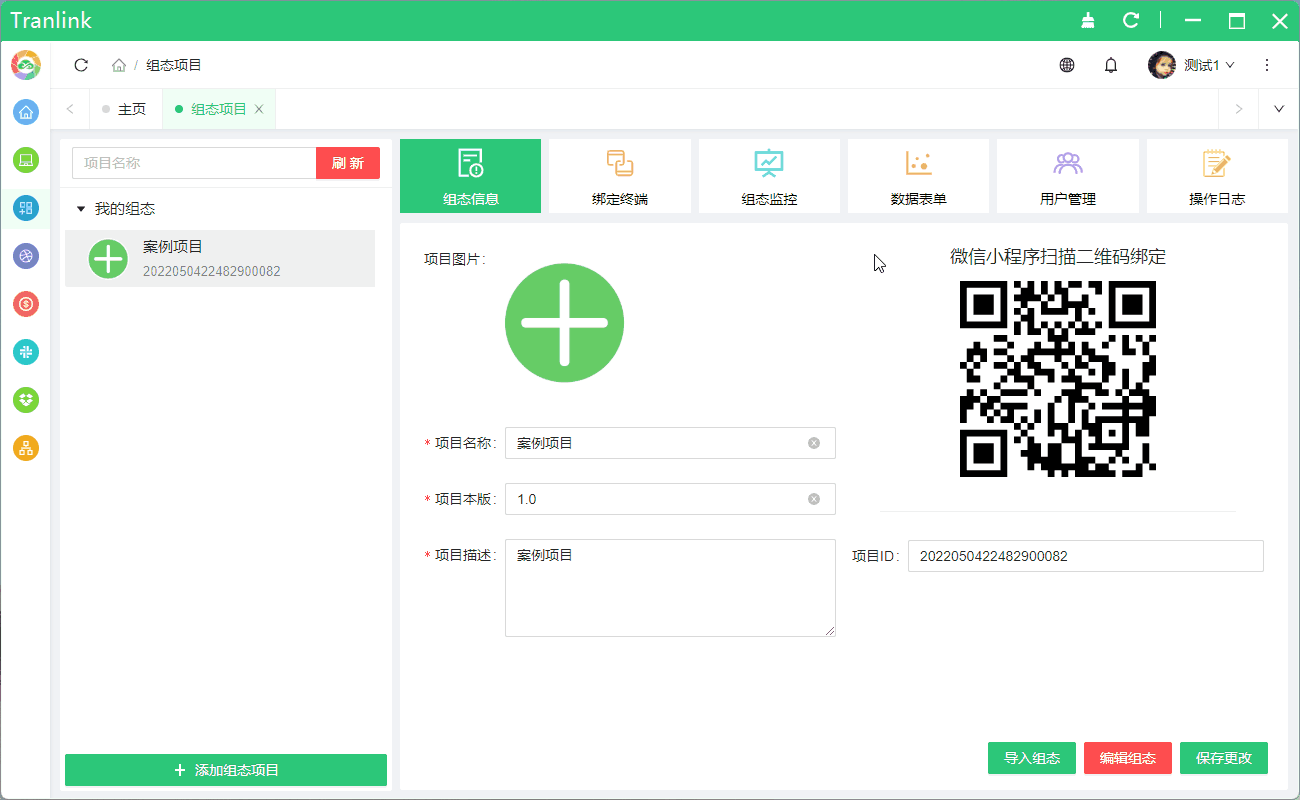1300x800 pixels.
Task: Collapse the 我的组态 tree group
Action: point(81,209)
